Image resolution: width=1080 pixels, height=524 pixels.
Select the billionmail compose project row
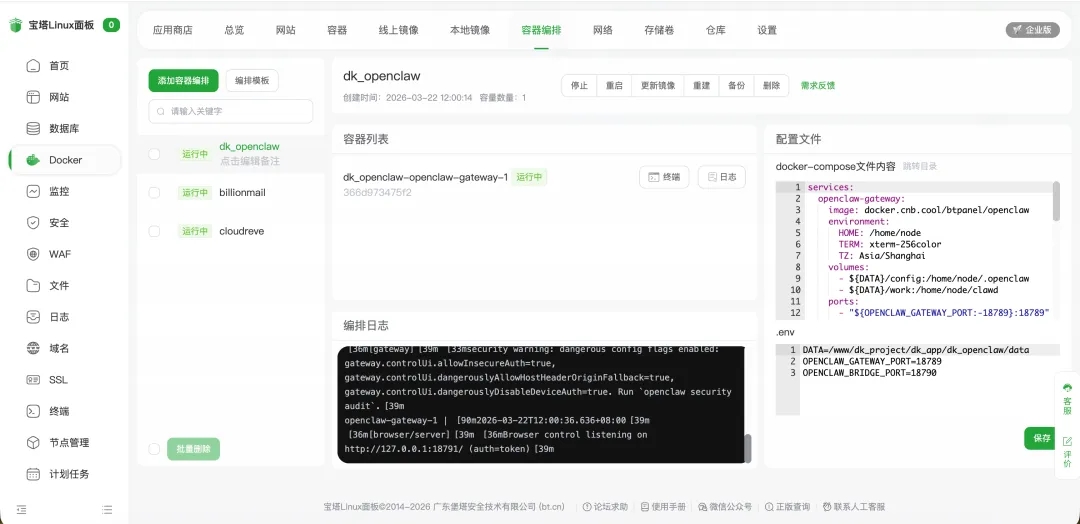click(231, 193)
